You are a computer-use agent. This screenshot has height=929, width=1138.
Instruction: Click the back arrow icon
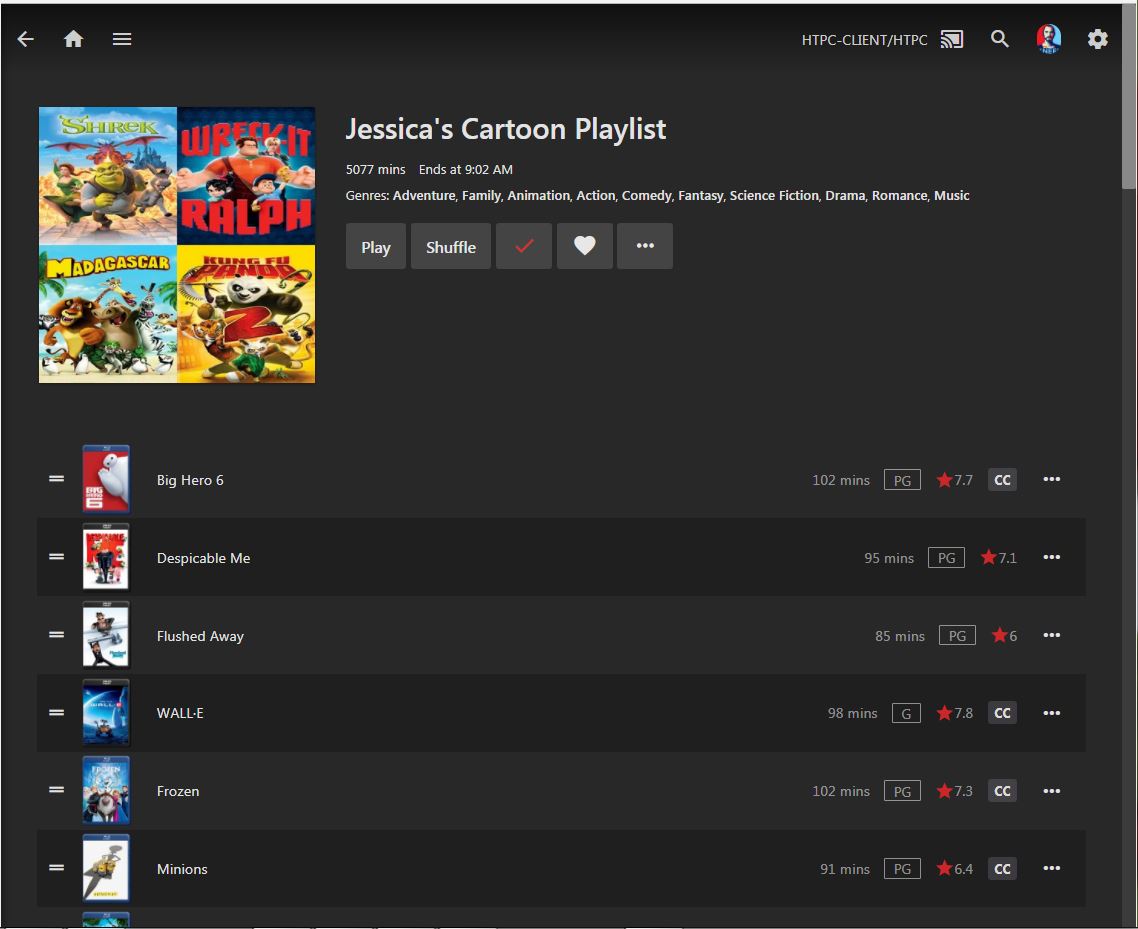tap(26, 39)
